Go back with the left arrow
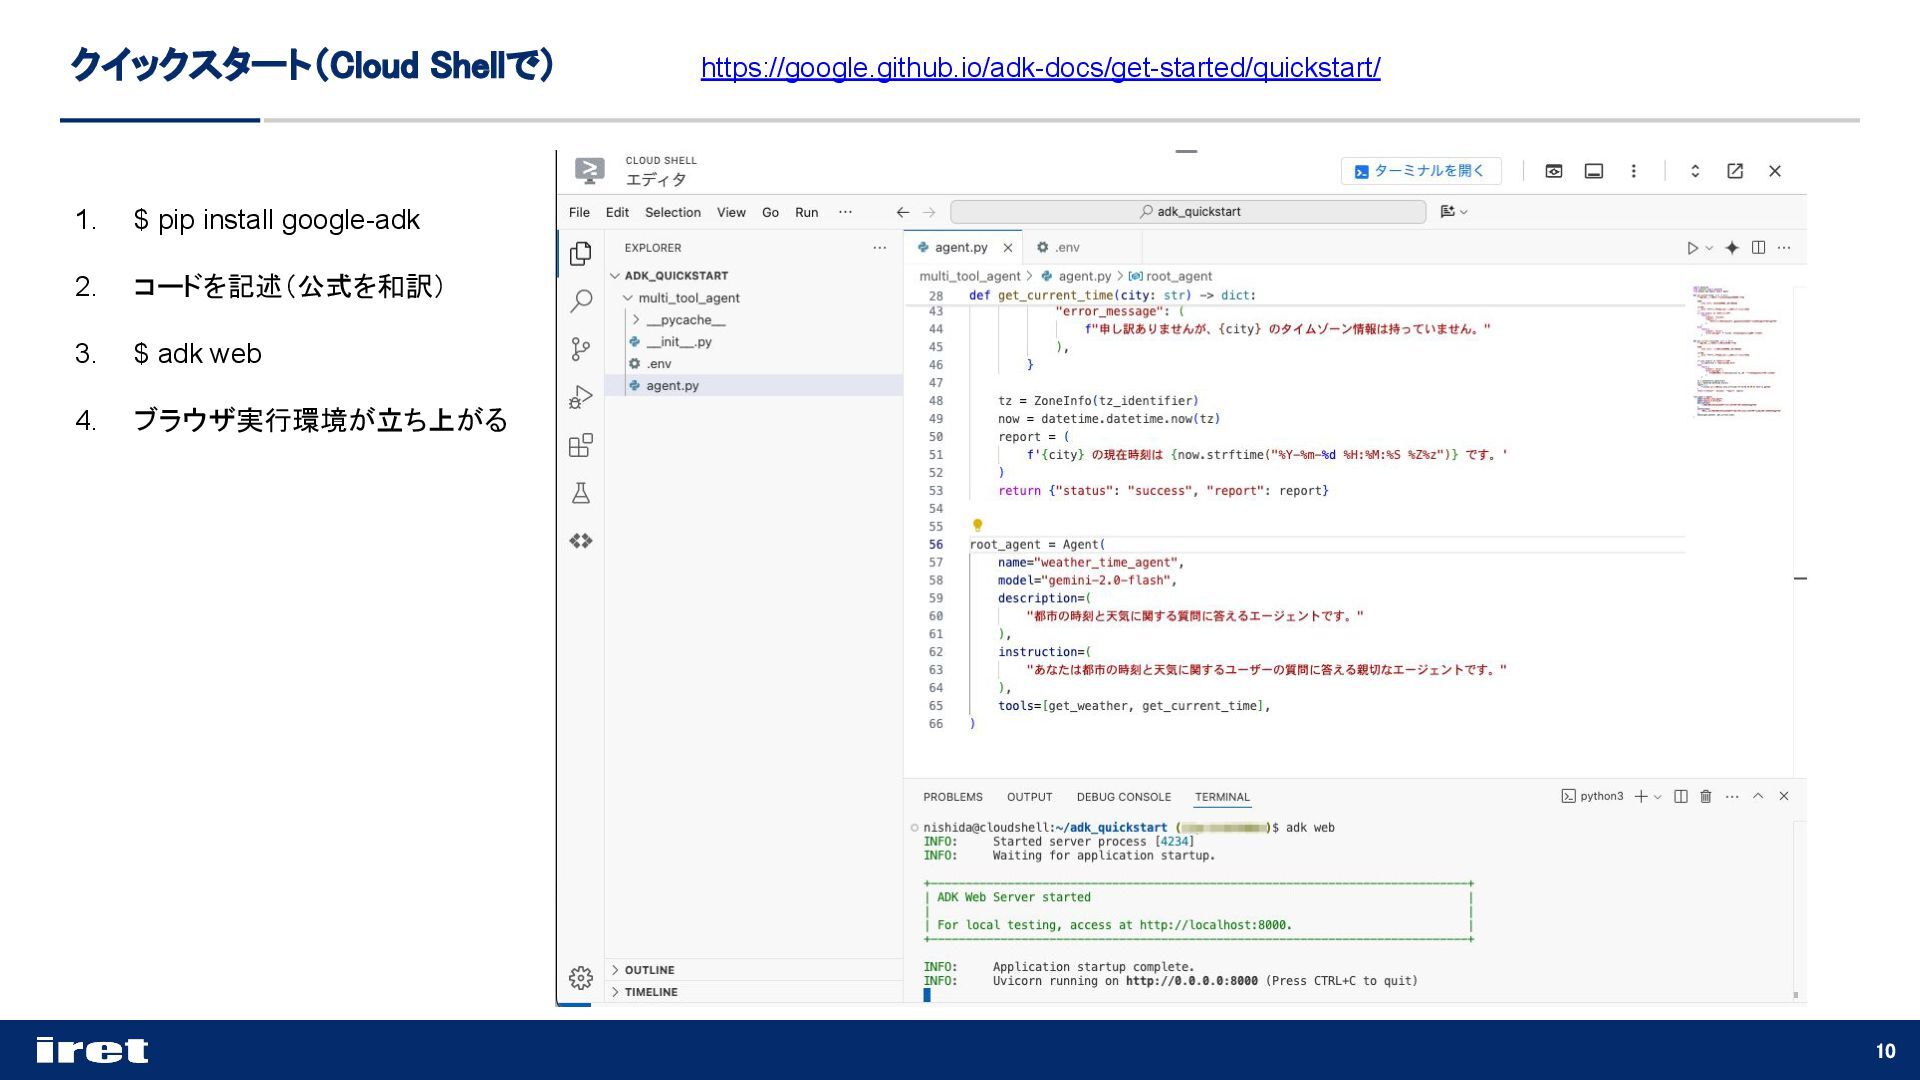Screen dimensions: 1920x1080 903,212
